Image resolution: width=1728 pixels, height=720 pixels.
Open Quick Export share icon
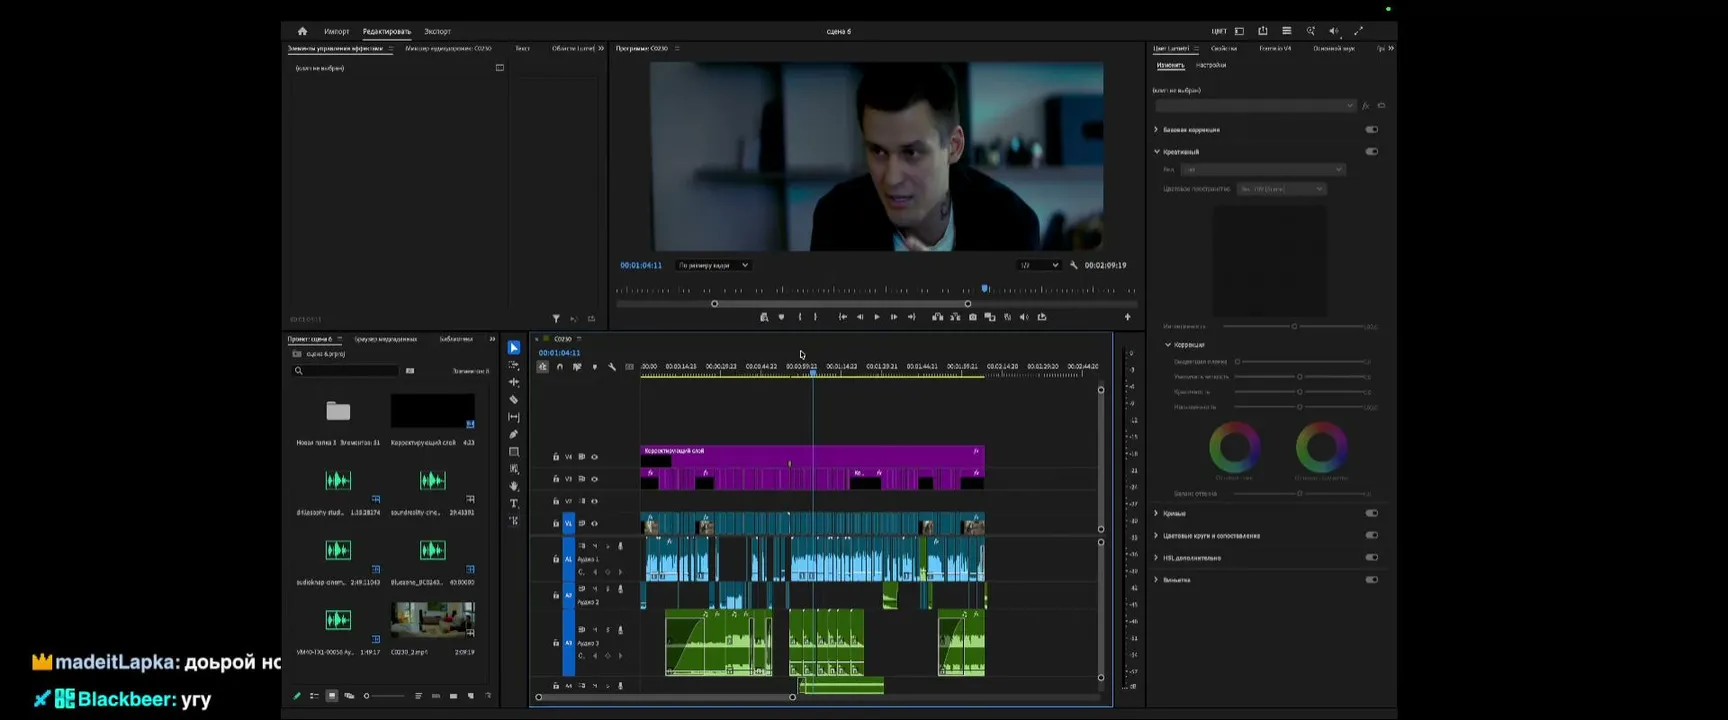coord(1263,31)
